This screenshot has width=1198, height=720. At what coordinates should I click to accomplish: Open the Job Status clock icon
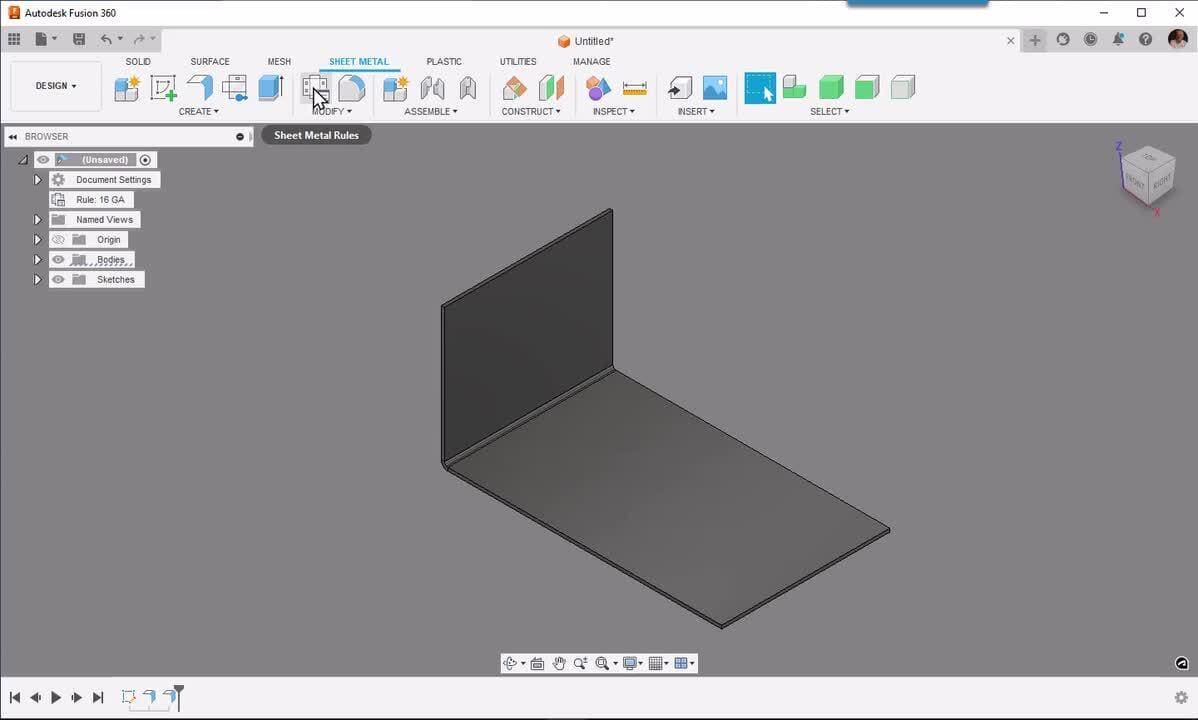click(1090, 39)
